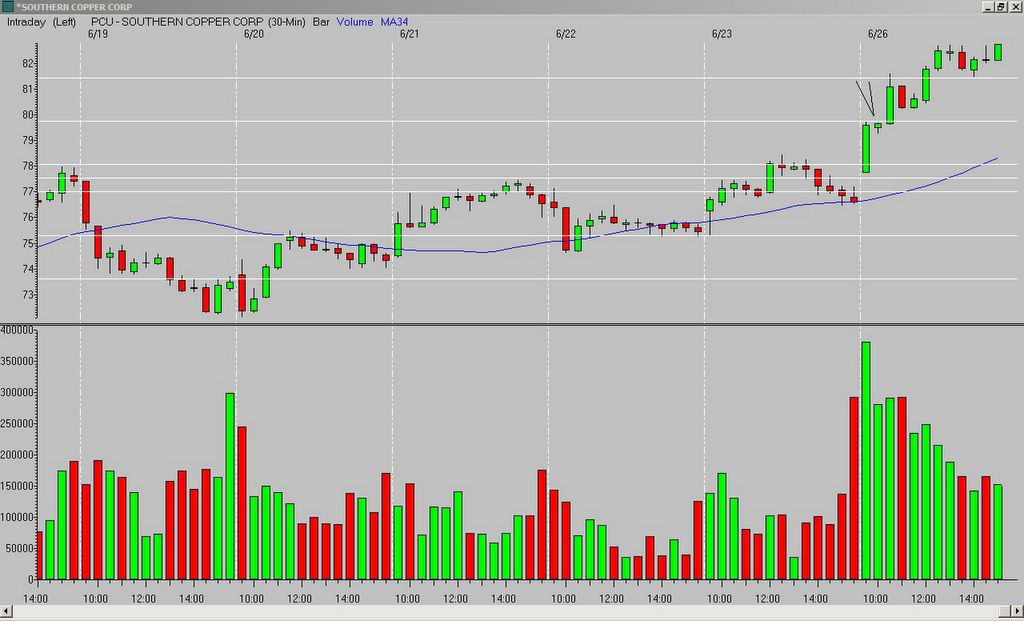Click the 74 price axis label
This screenshot has width=1024, height=621.
tap(27, 269)
